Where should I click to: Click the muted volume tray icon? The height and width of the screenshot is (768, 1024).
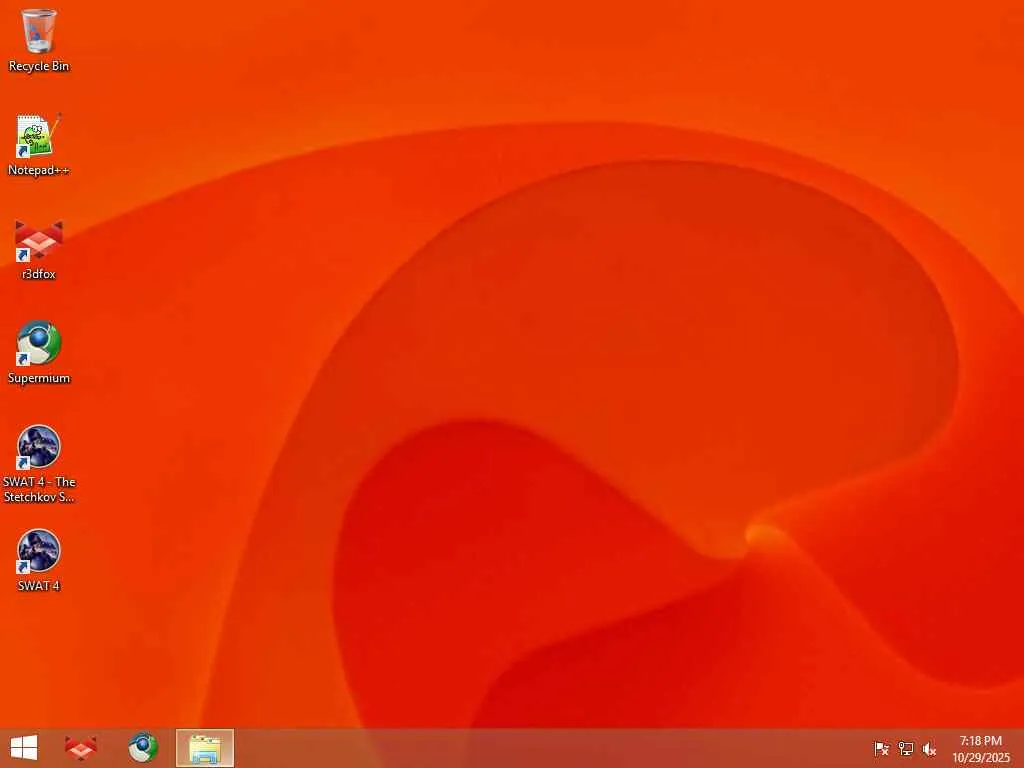929,748
